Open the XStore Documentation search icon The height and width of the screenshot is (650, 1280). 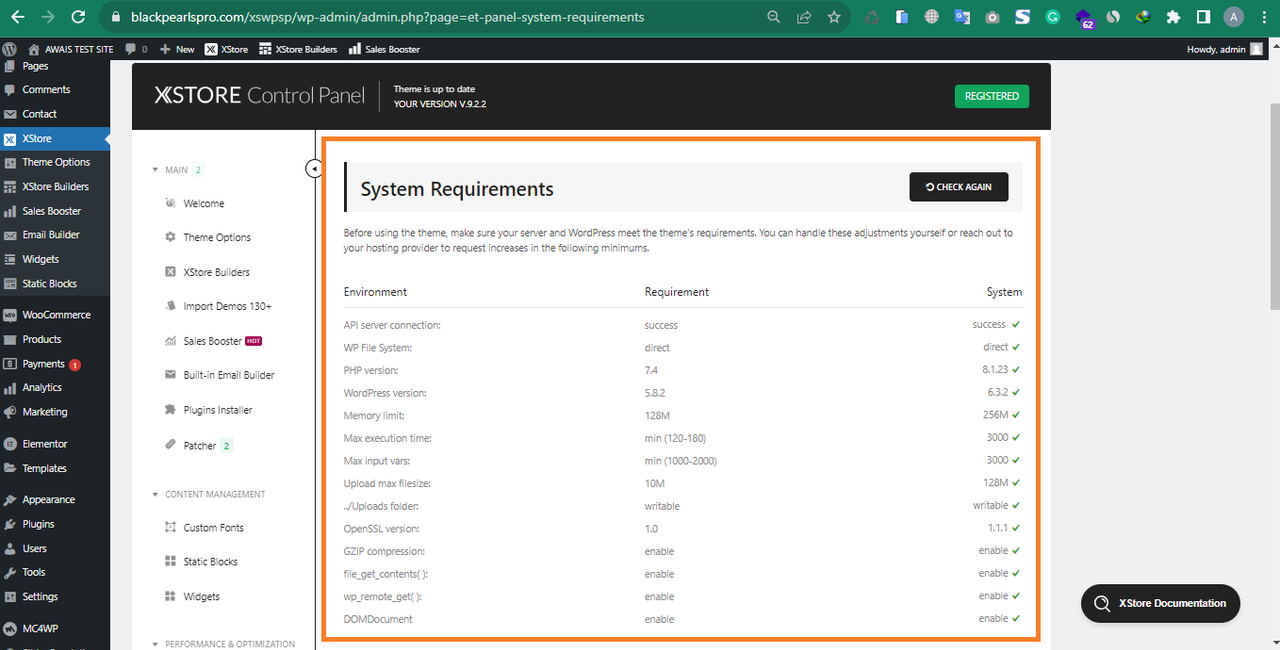(x=1102, y=603)
